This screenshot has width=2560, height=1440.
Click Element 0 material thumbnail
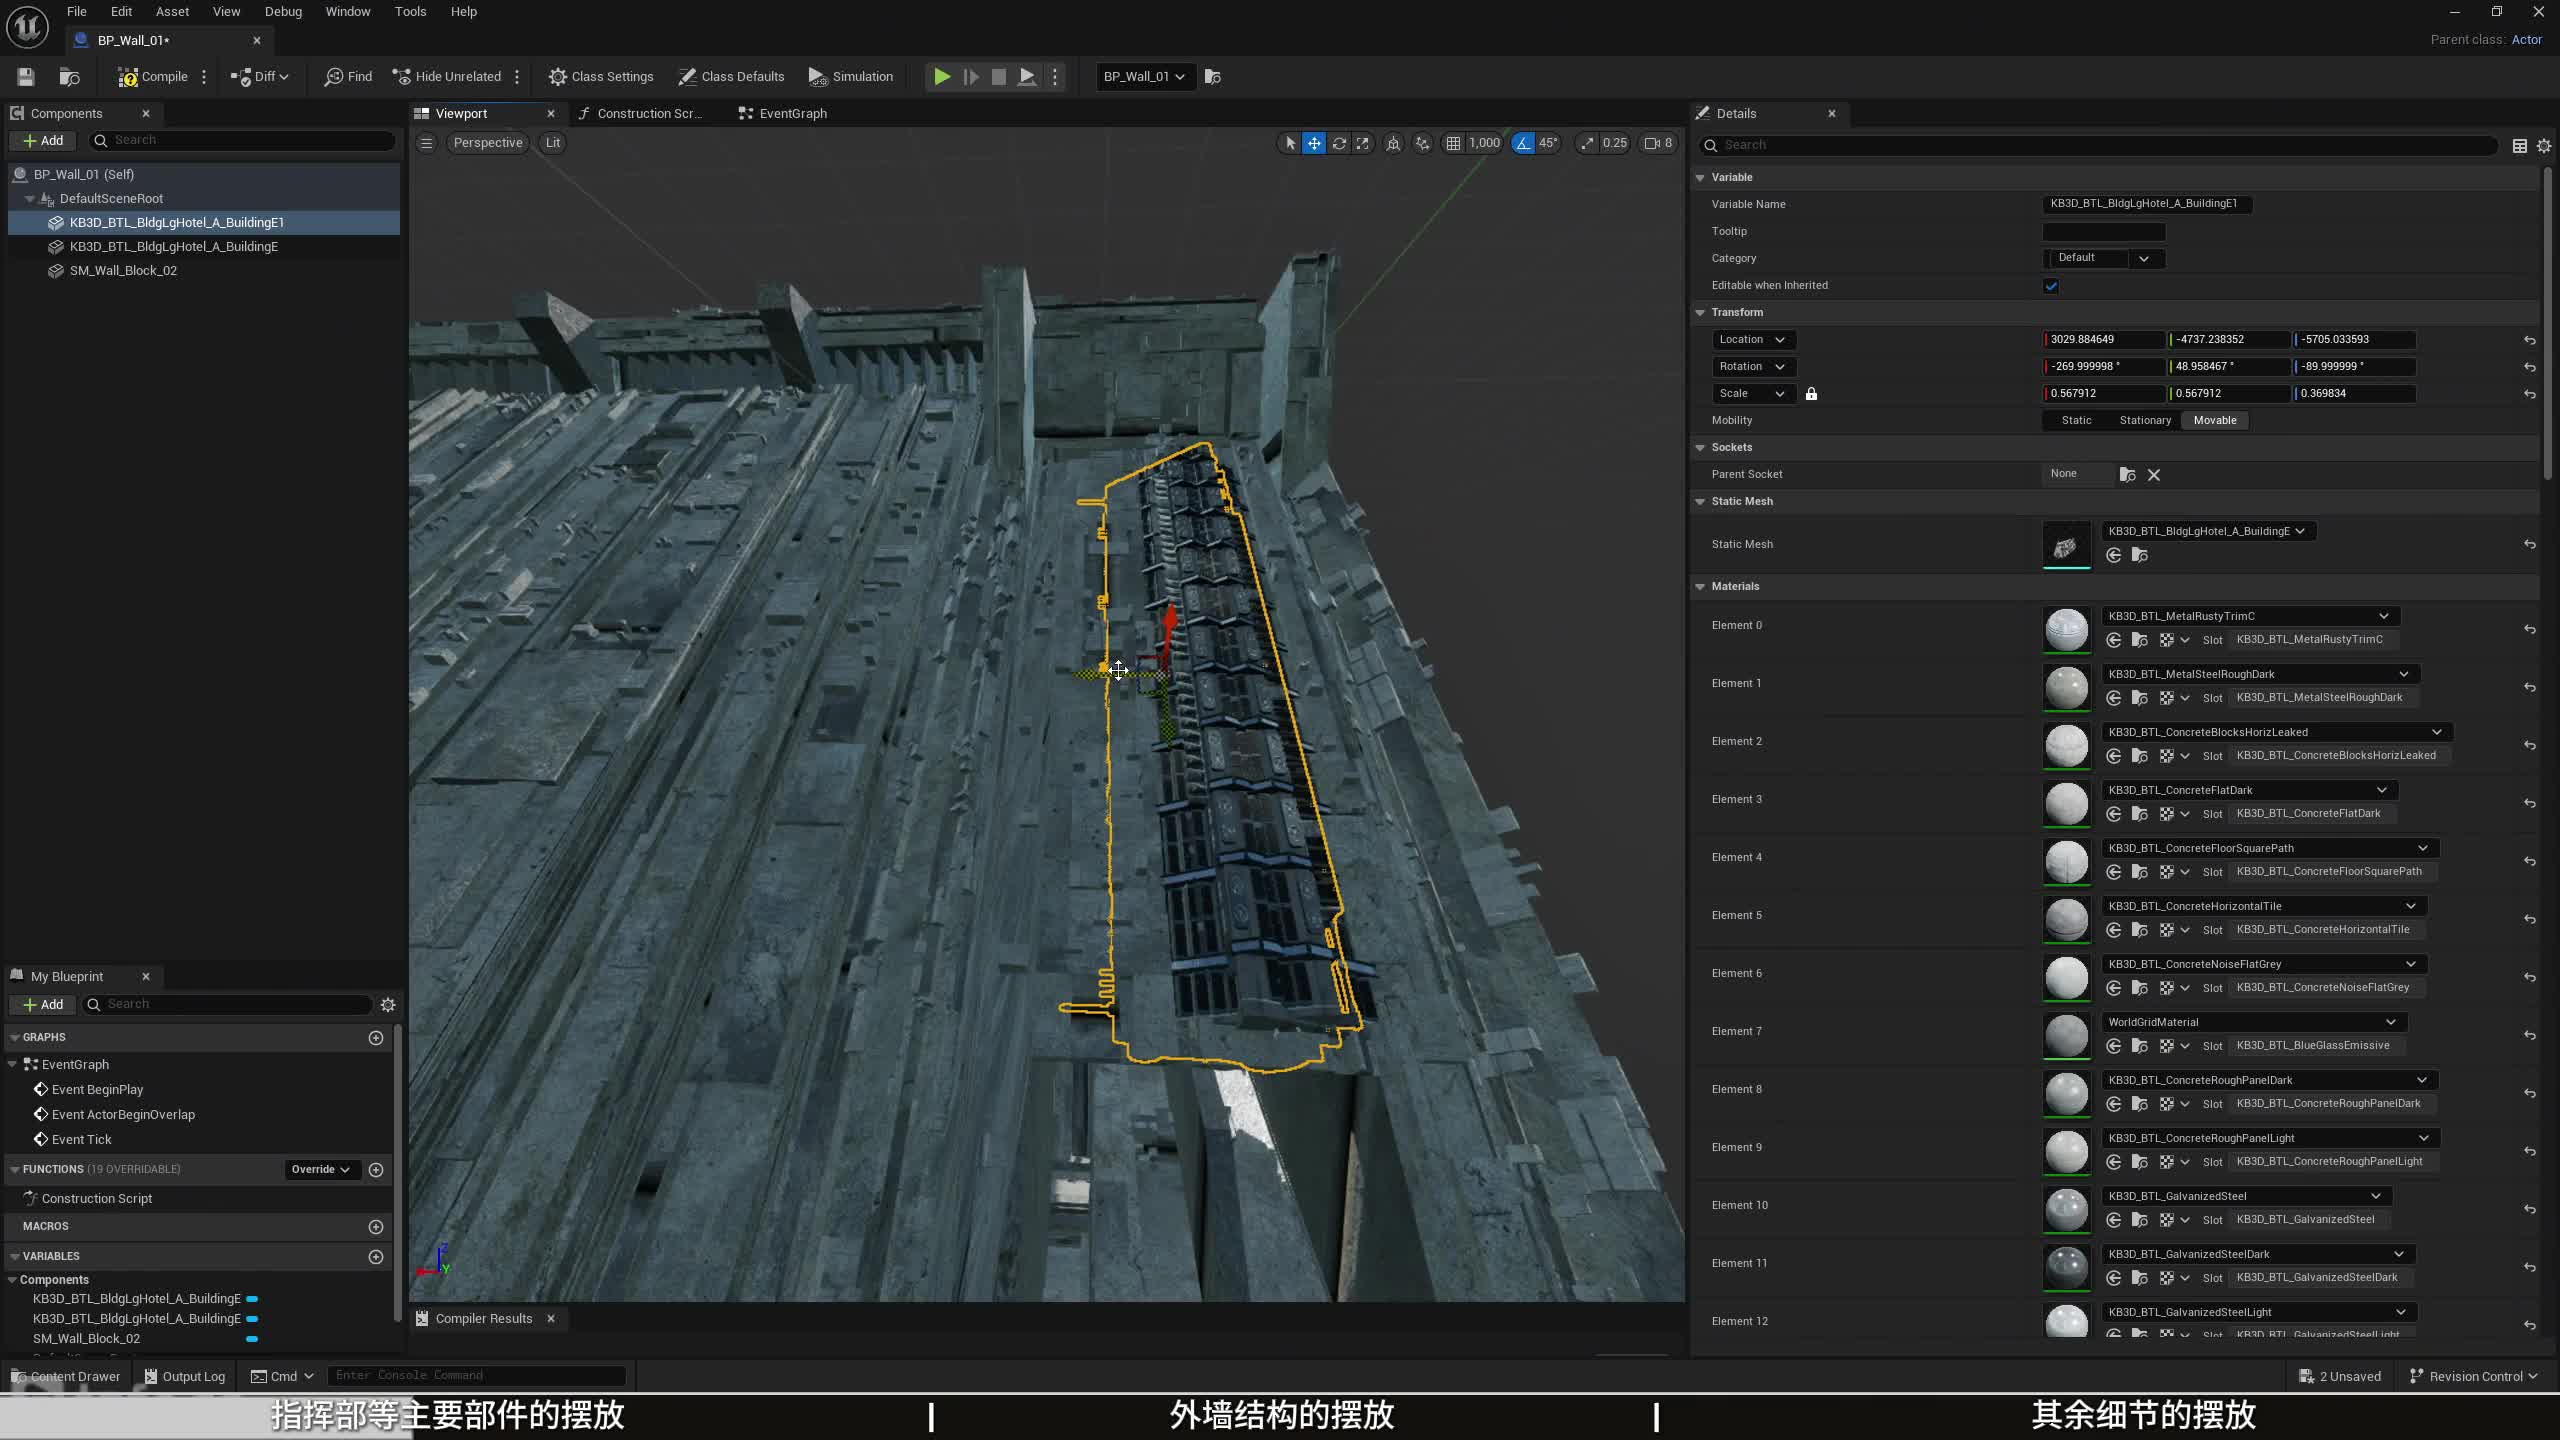pos(2066,629)
